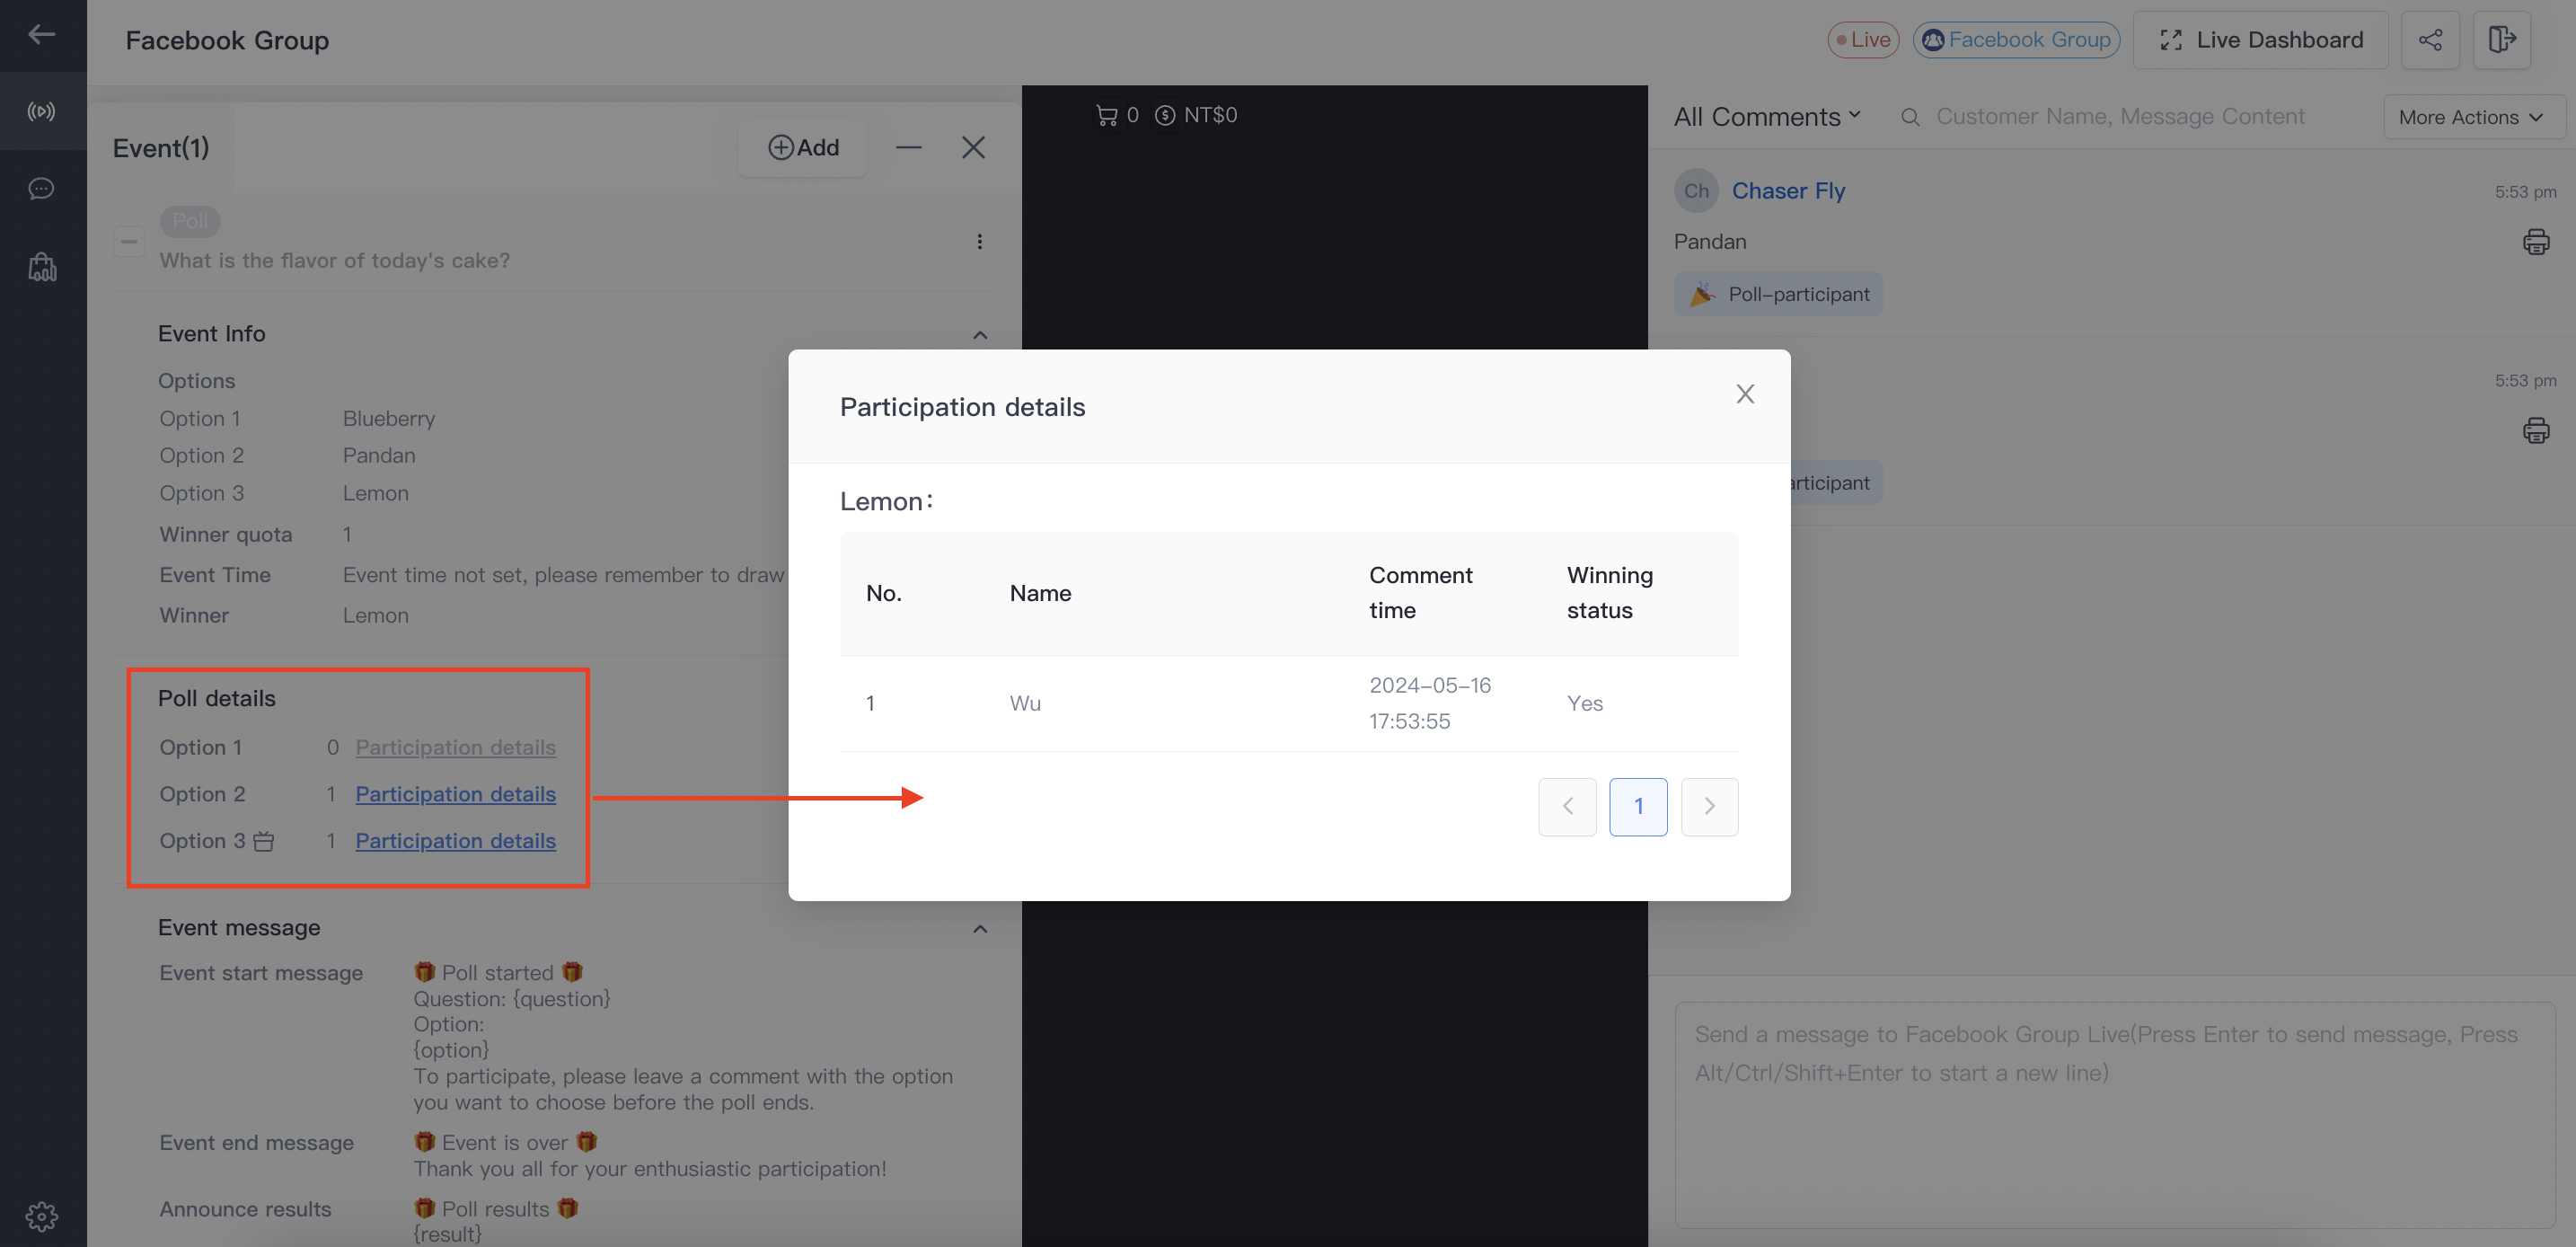The image size is (2576, 1247).
Task: Click the Facebook Group badge
Action: point(2016,40)
